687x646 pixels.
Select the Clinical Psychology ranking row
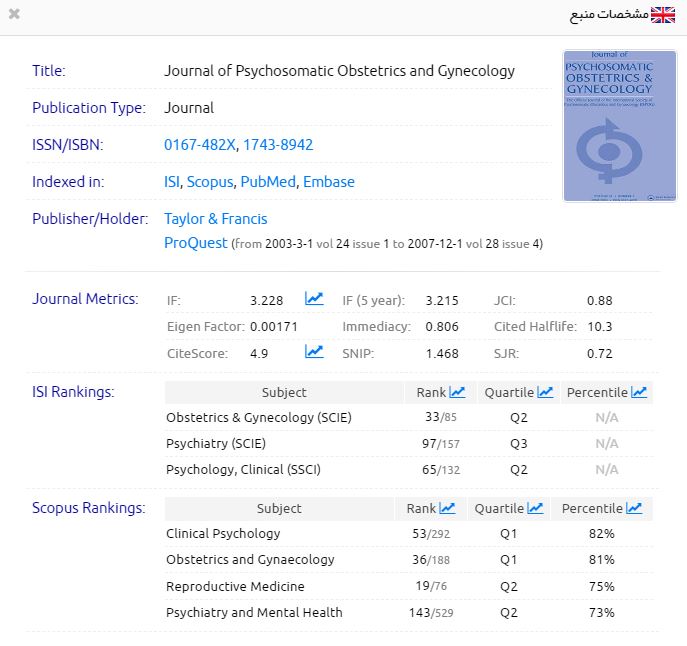pos(223,534)
